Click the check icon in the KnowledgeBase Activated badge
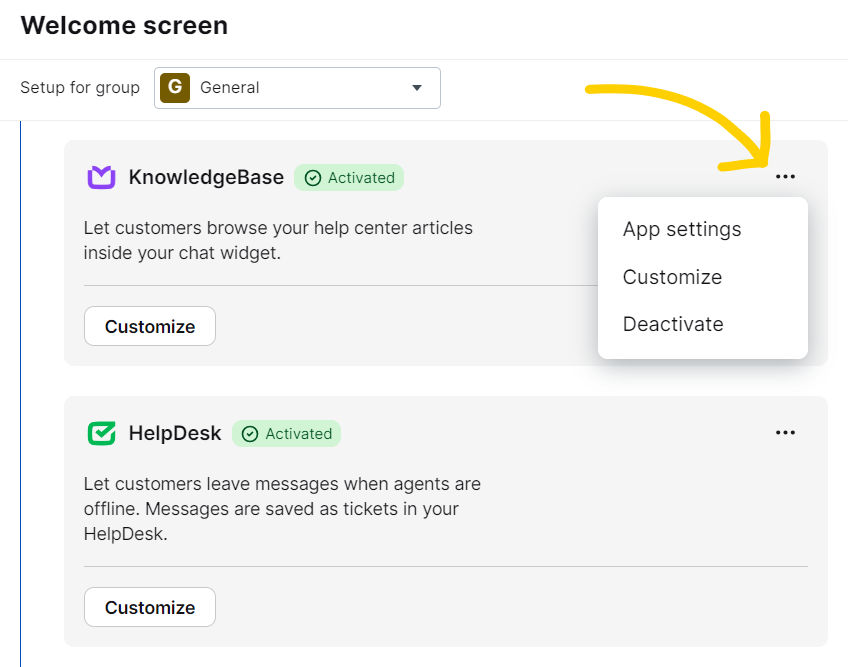Image resolution: width=848 pixels, height=667 pixels. point(313,178)
